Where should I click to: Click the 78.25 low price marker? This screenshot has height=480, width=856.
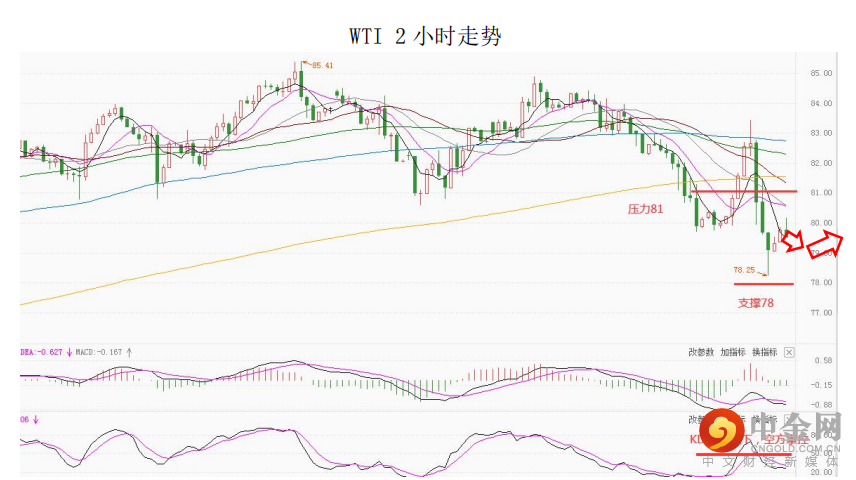pos(744,270)
